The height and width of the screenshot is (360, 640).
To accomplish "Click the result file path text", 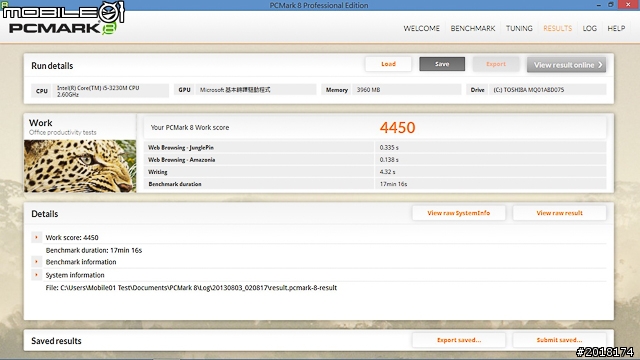I will coord(191,288).
